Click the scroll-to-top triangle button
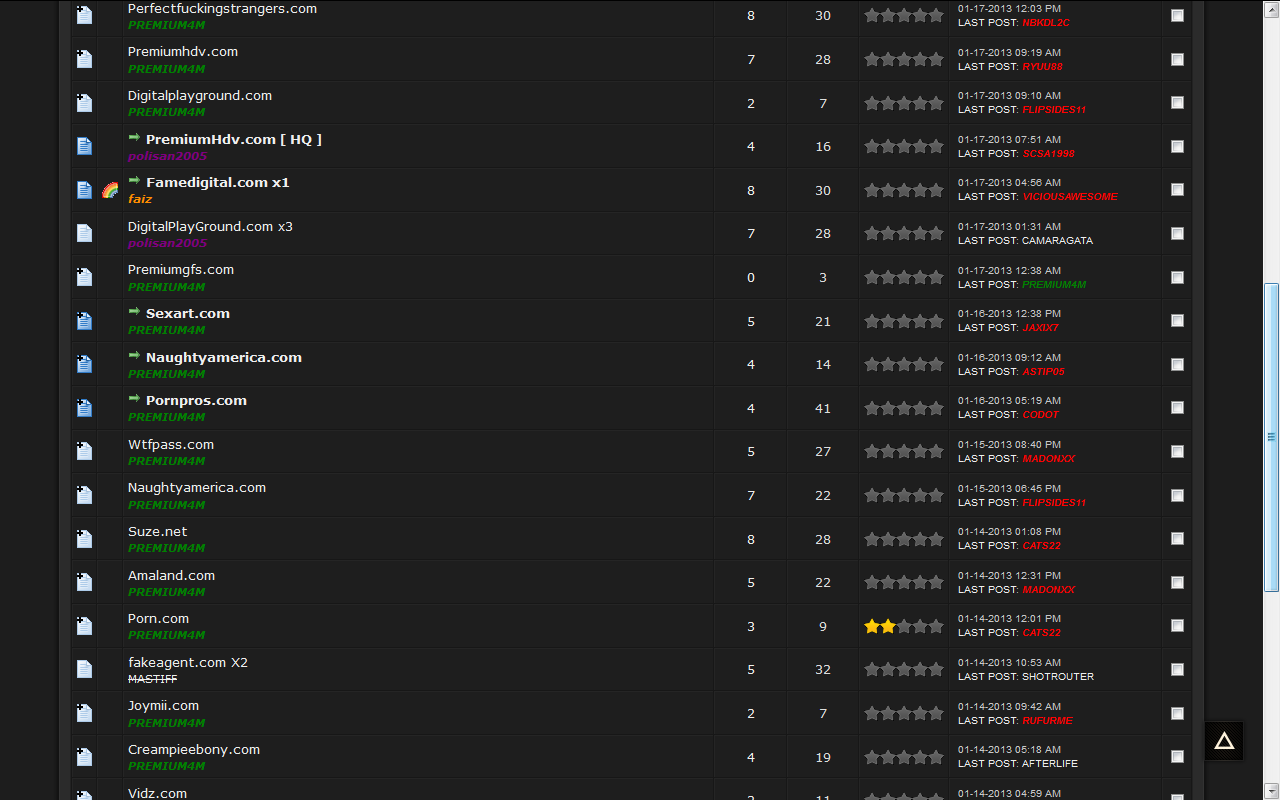The image size is (1280, 800). [x=1224, y=741]
